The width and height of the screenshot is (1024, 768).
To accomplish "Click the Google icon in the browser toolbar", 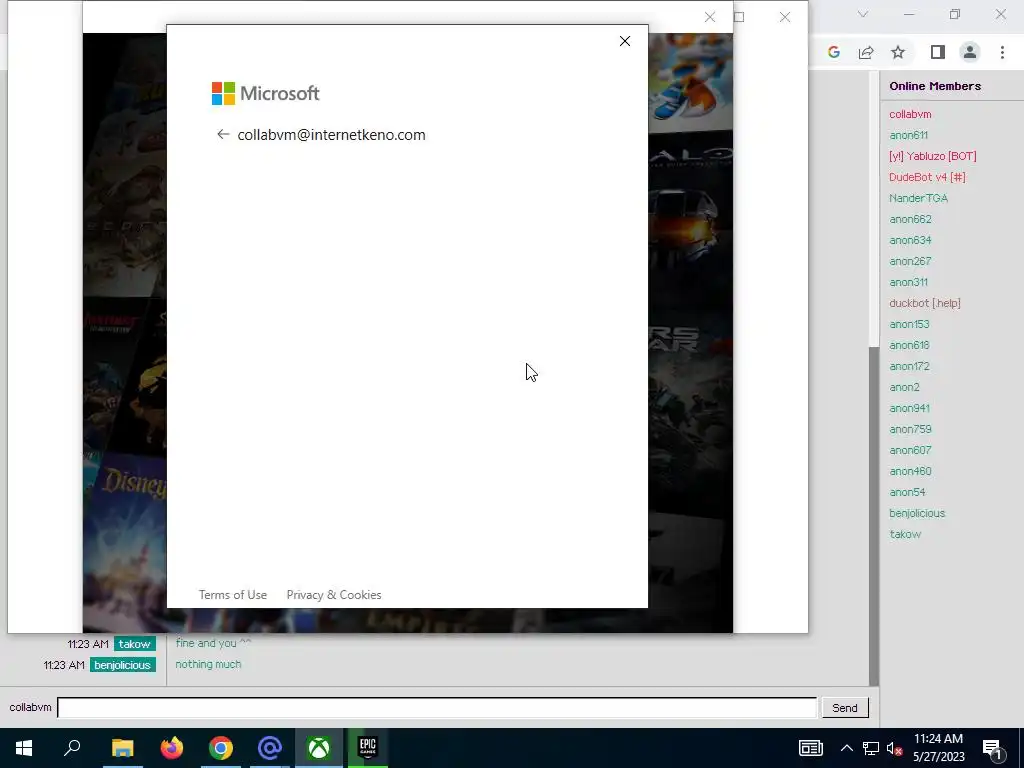I will [x=833, y=52].
